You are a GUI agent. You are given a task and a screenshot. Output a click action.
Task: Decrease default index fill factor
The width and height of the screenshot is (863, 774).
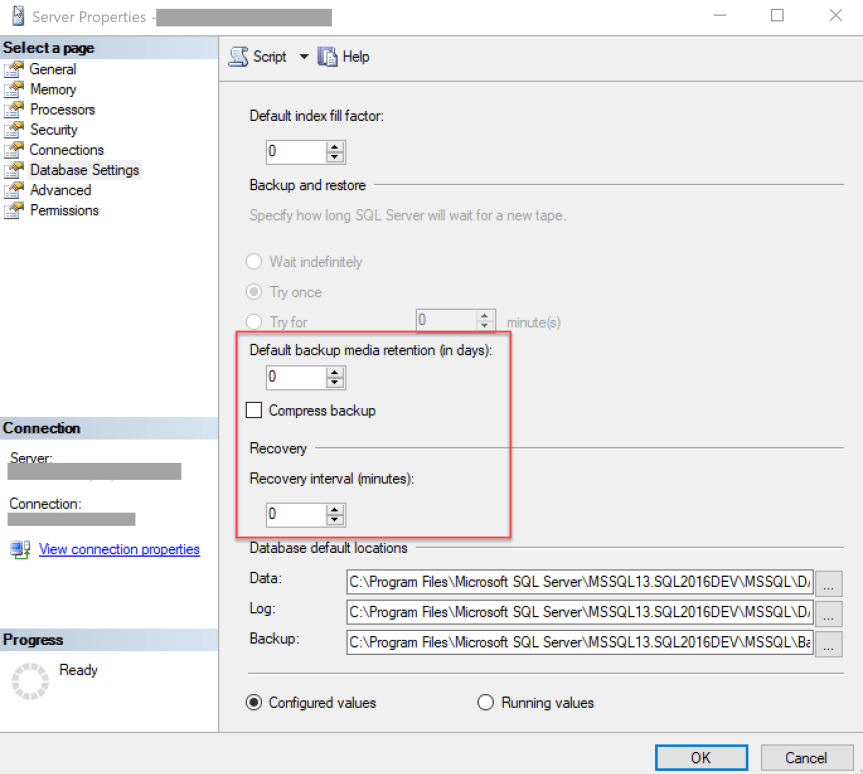335,157
